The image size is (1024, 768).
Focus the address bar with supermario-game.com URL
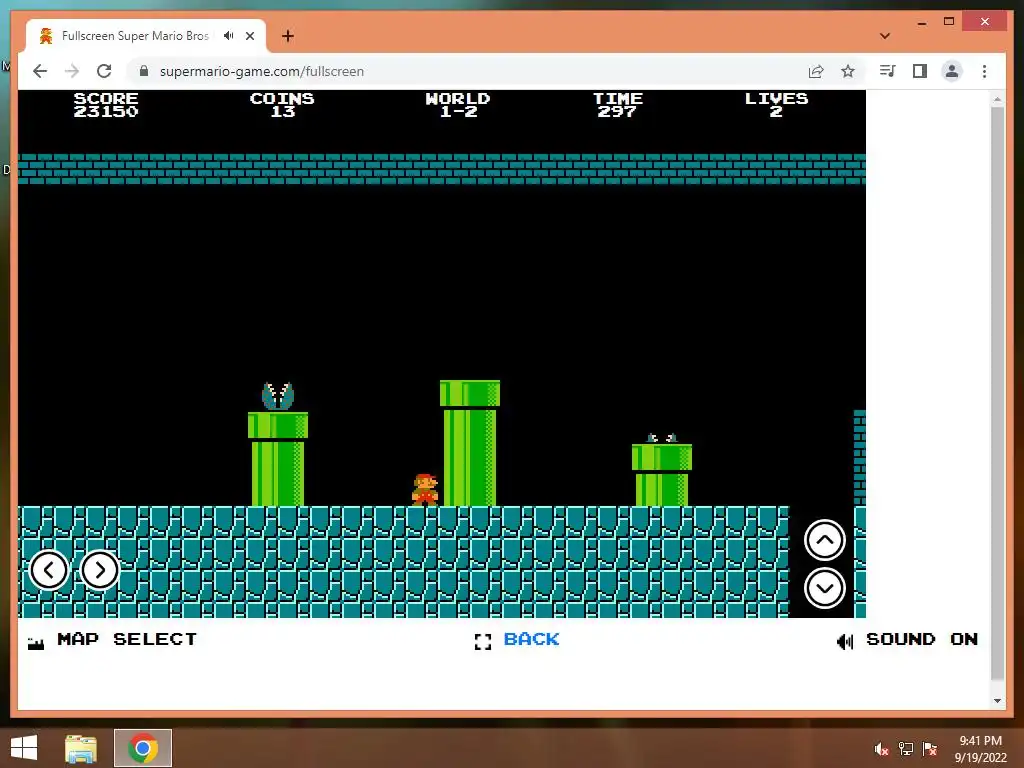(262, 71)
